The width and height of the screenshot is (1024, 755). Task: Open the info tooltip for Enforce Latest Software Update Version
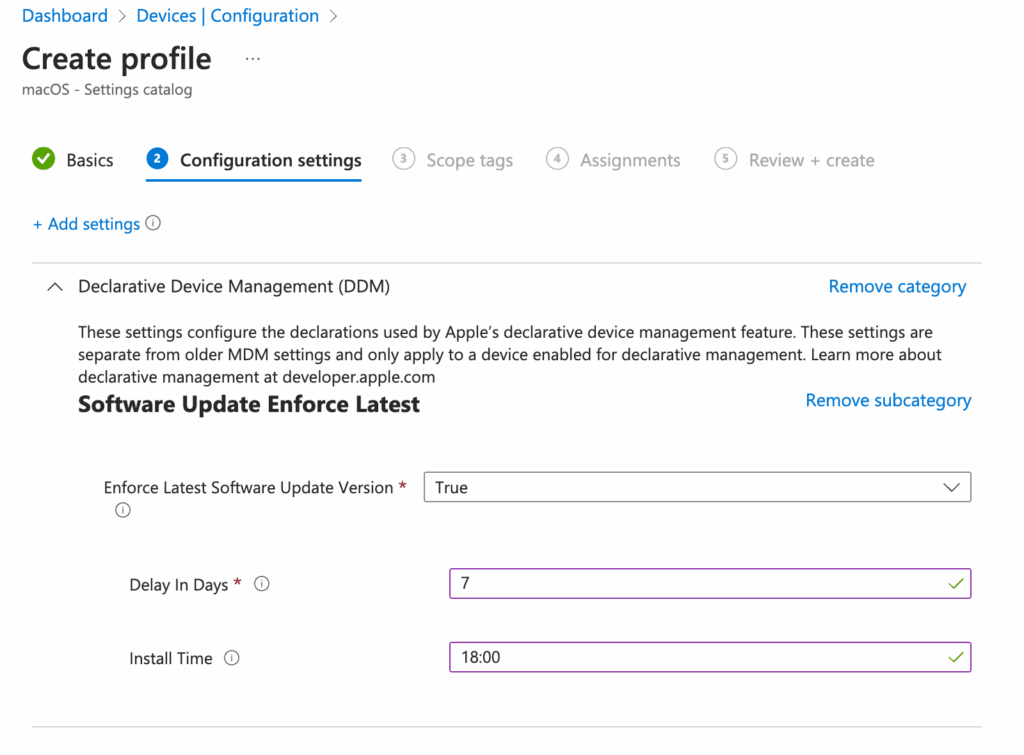coord(123,510)
